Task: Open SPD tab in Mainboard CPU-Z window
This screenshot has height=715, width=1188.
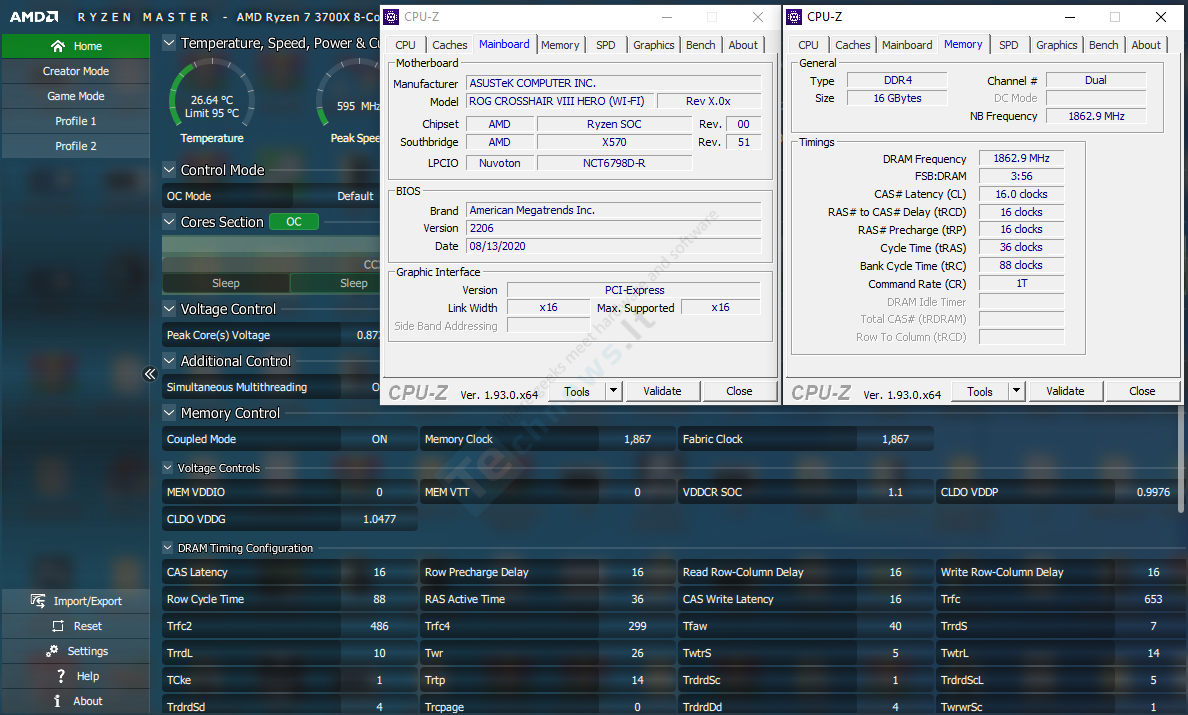Action: (x=605, y=45)
